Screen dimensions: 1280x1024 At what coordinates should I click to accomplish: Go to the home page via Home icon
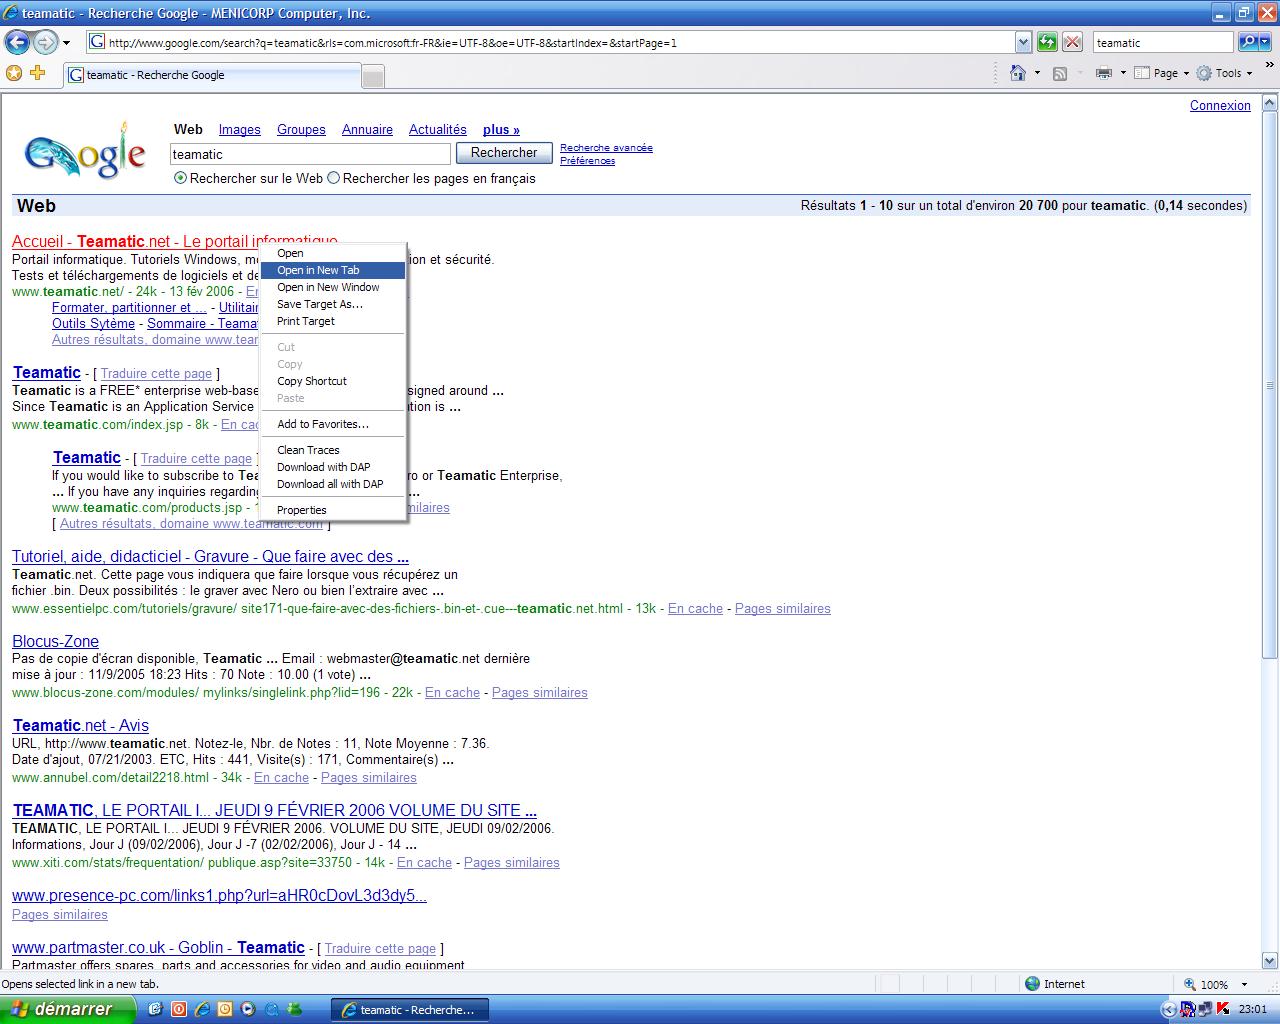click(1018, 73)
